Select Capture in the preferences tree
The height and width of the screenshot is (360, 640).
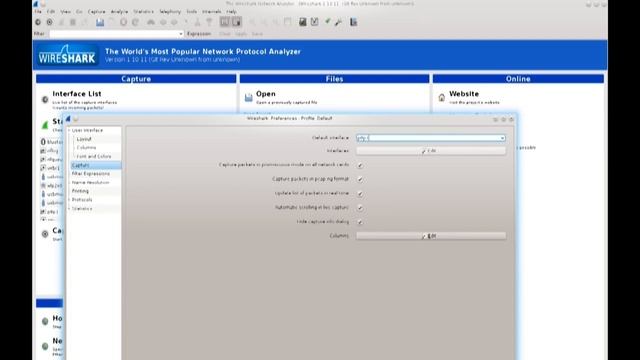pyautogui.click(x=96, y=165)
